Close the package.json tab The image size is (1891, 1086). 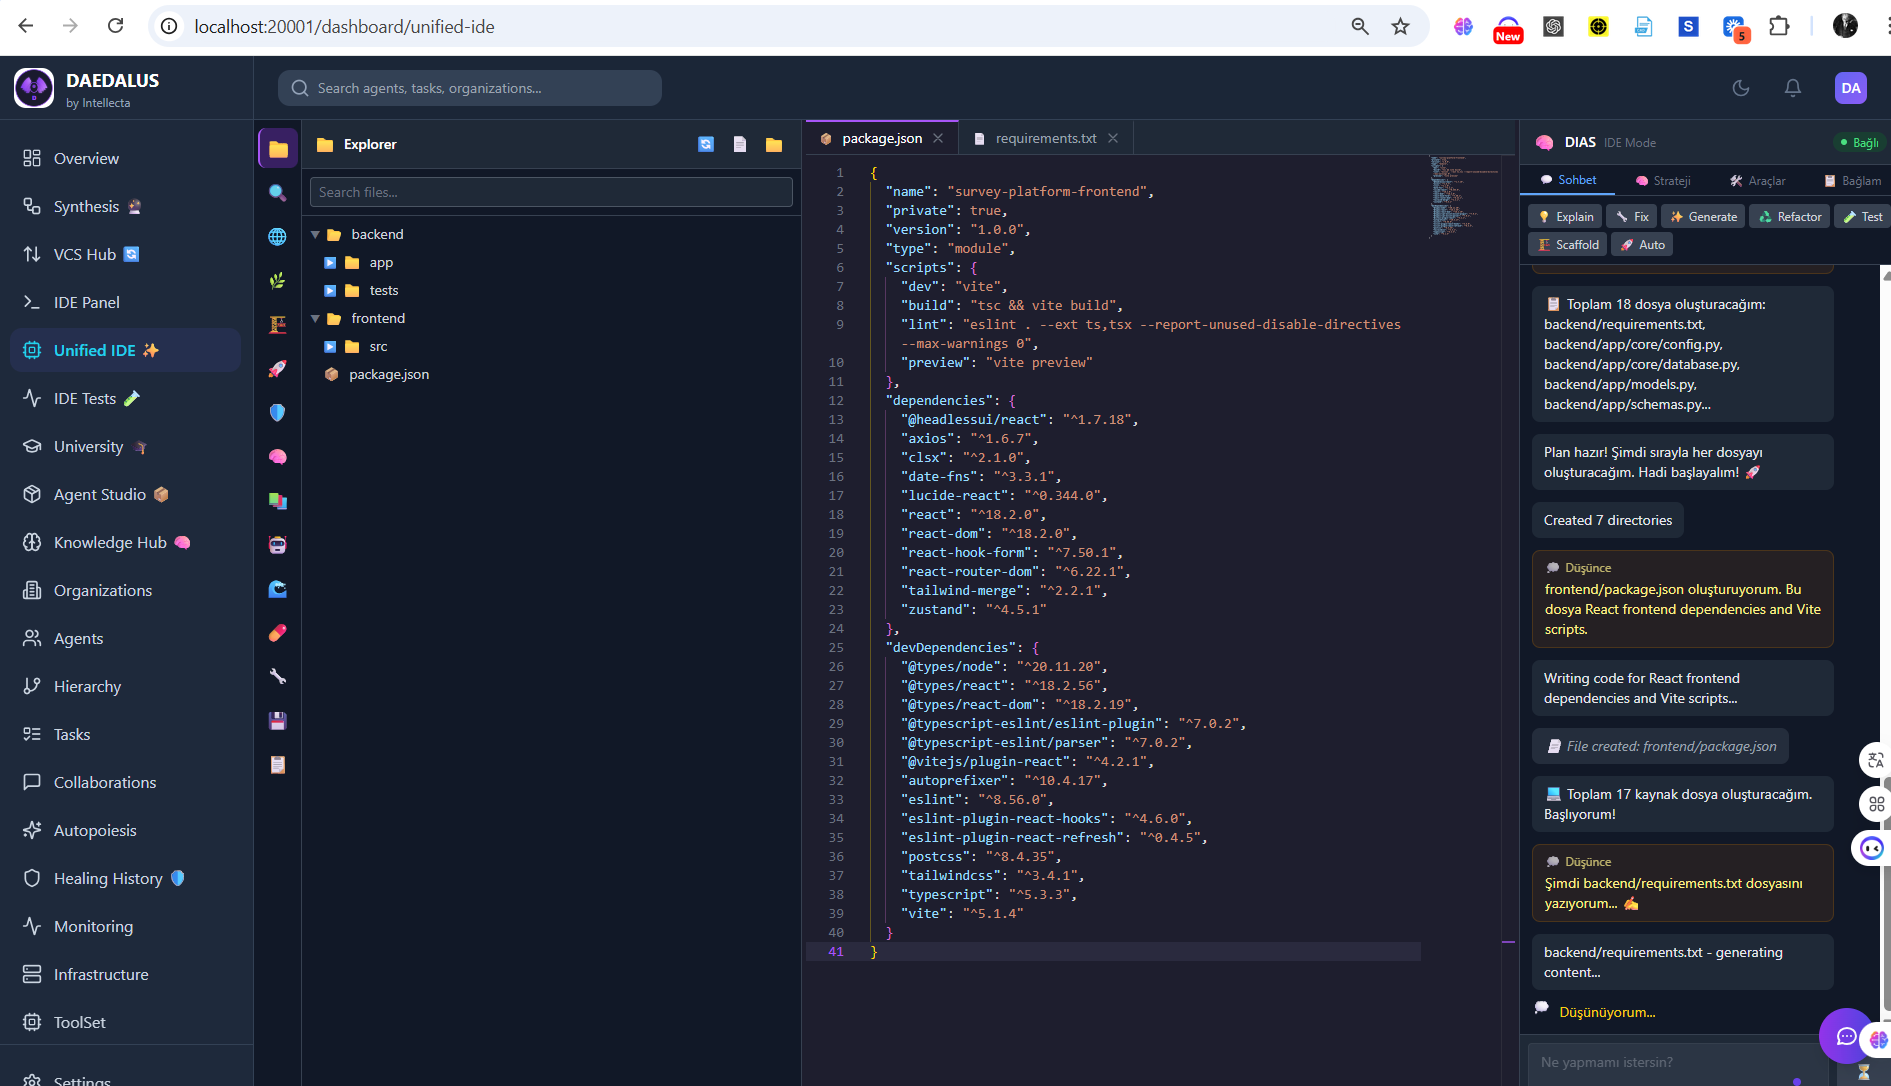click(938, 138)
